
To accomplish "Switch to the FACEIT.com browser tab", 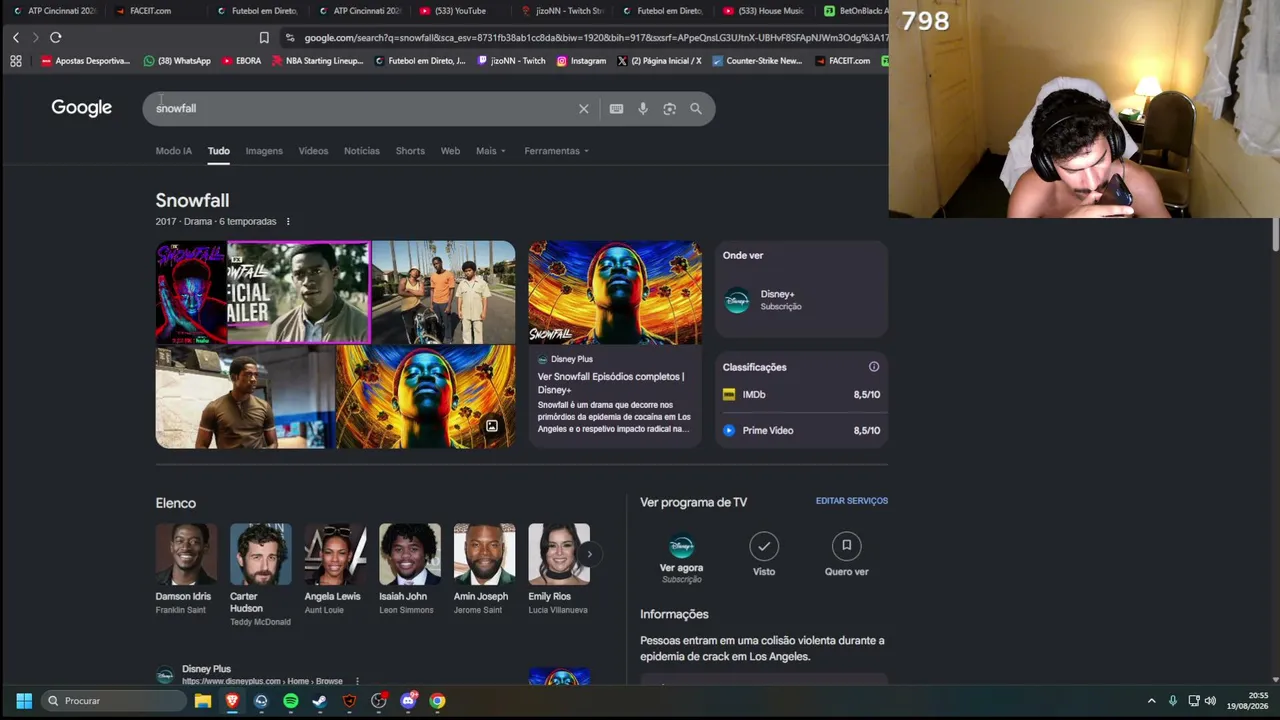I will [x=150, y=11].
